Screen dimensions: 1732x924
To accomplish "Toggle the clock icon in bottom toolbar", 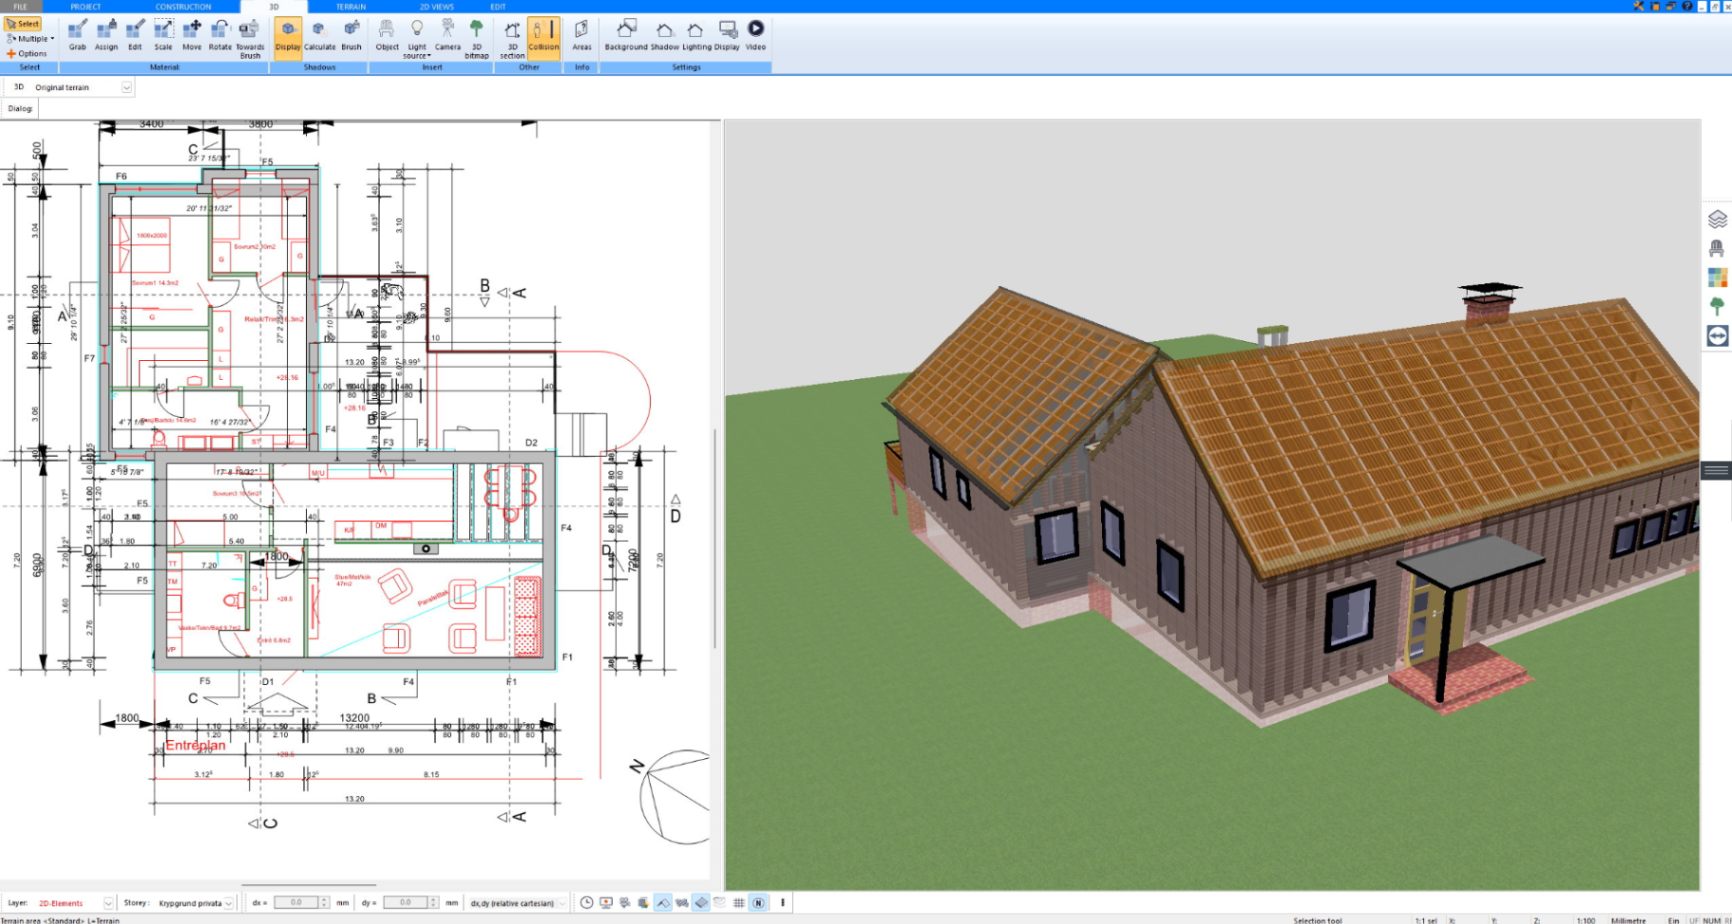I will (587, 903).
